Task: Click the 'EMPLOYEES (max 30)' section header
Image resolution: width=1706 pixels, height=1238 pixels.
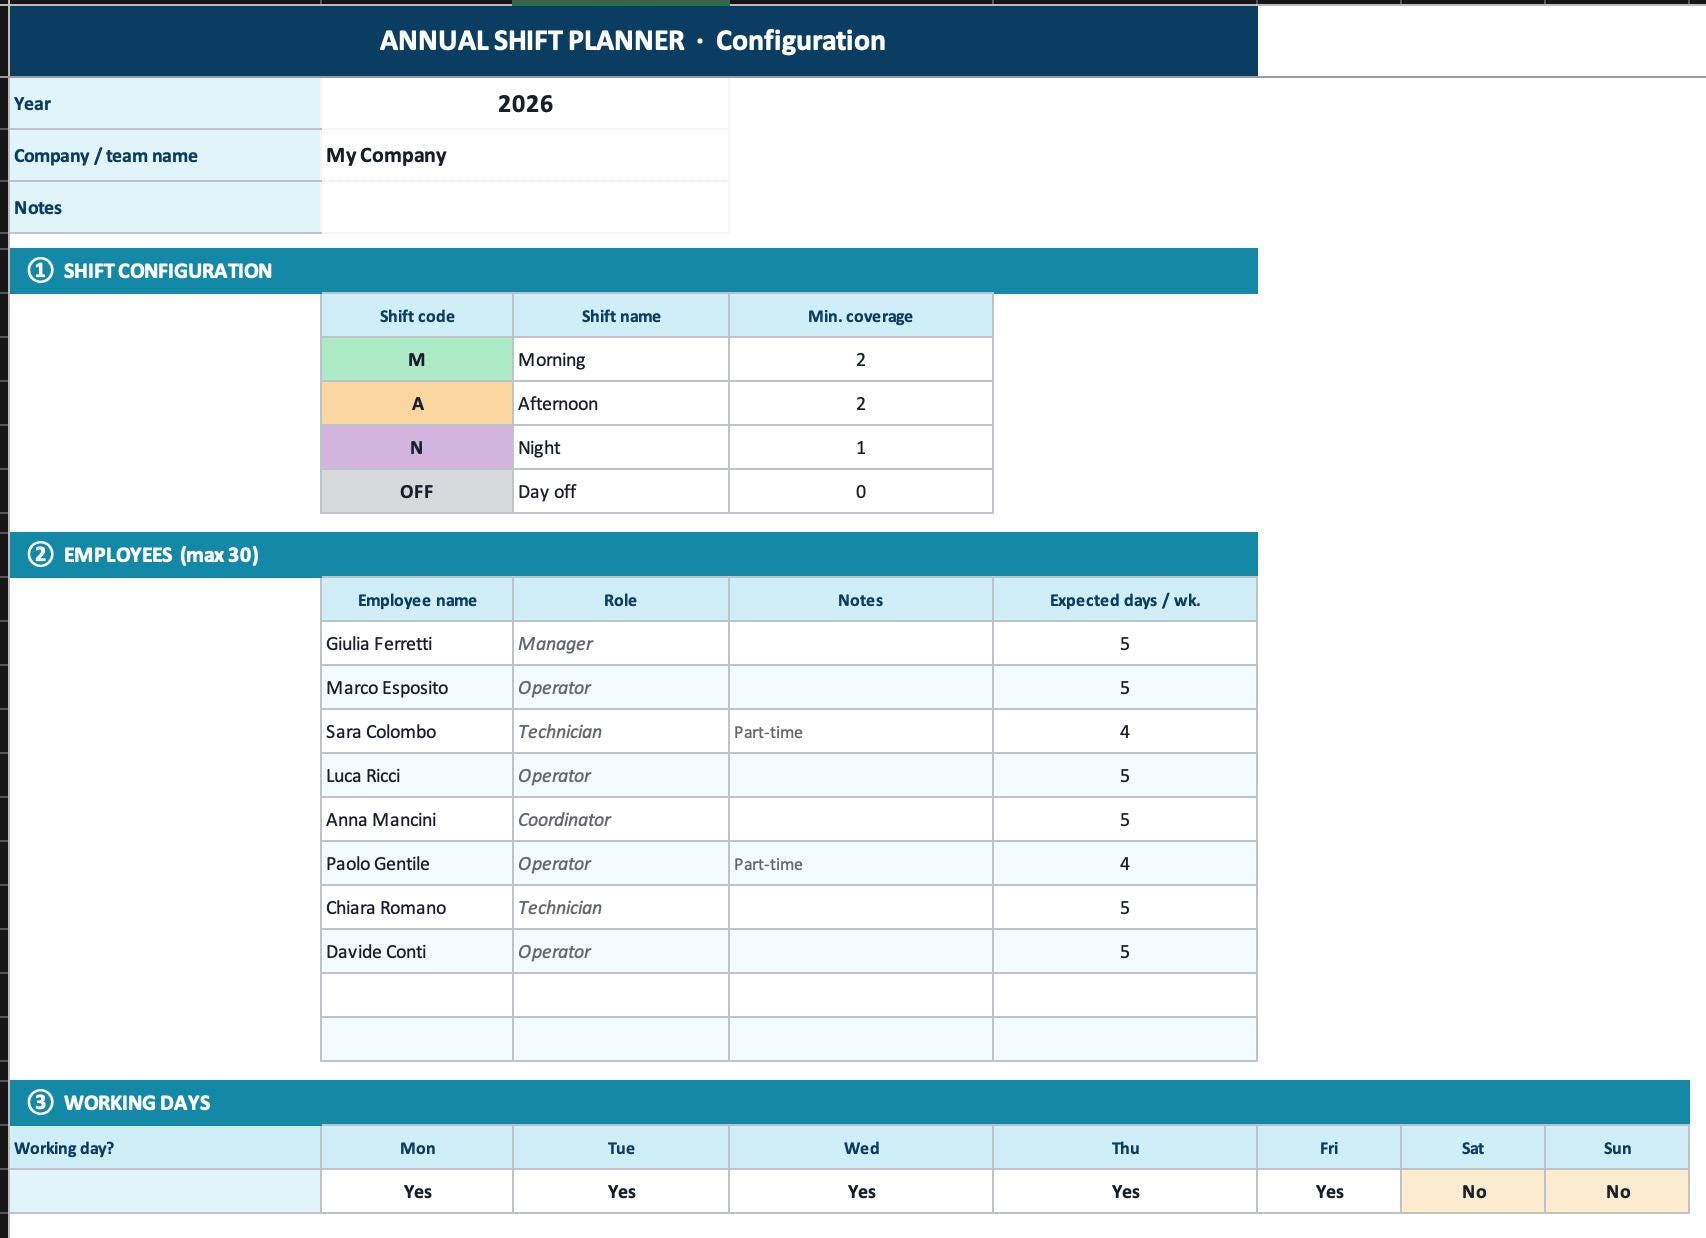Action: [634, 555]
